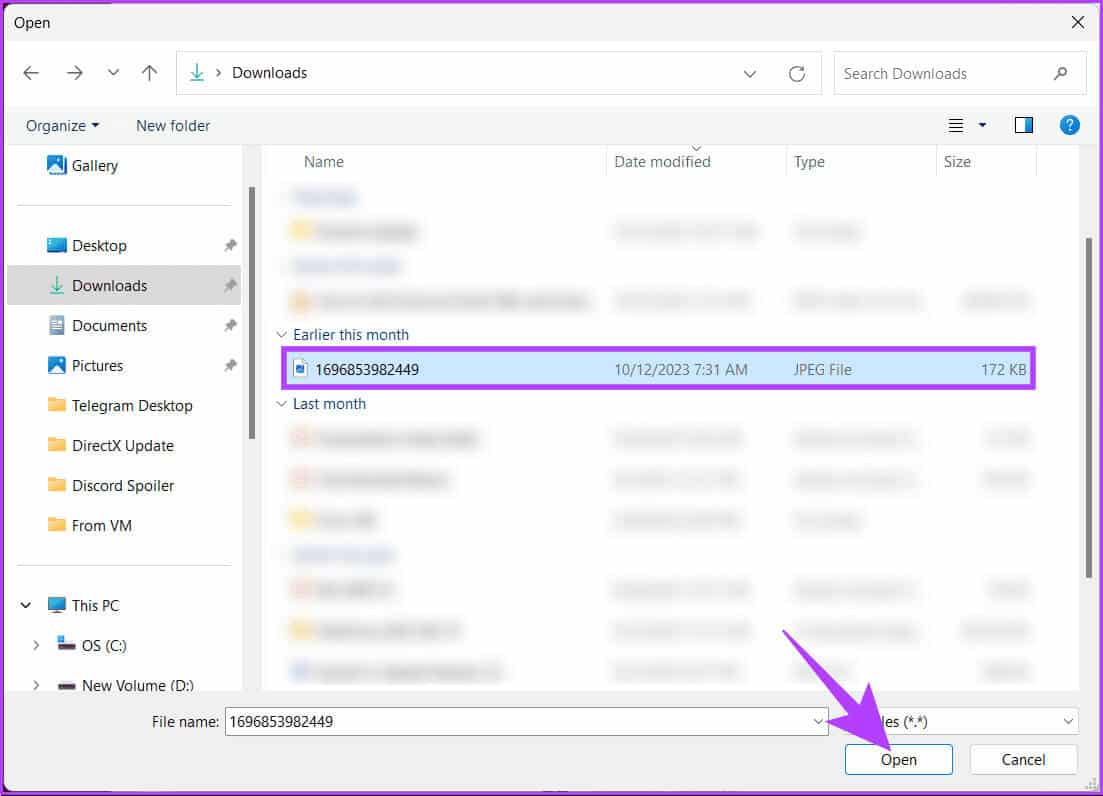The image size is (1103, 796).
Task: Click the navigation pane scrollbar
Action: 252,313
